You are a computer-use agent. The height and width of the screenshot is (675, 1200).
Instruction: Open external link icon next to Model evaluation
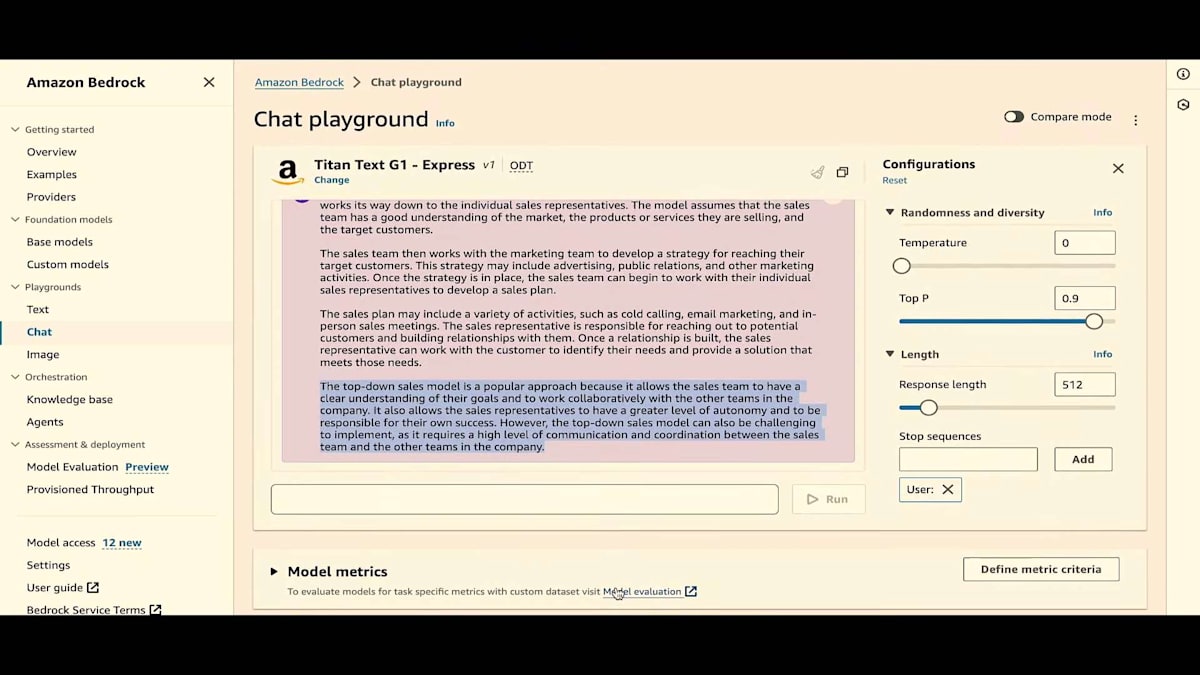click(x=691, y=592)
